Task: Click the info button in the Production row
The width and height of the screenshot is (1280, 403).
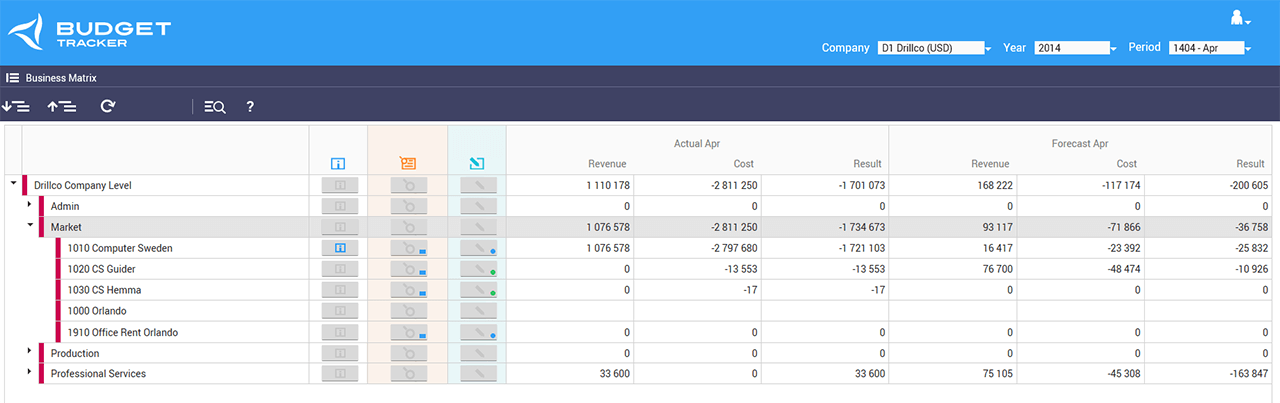Action: click(339, 353)
